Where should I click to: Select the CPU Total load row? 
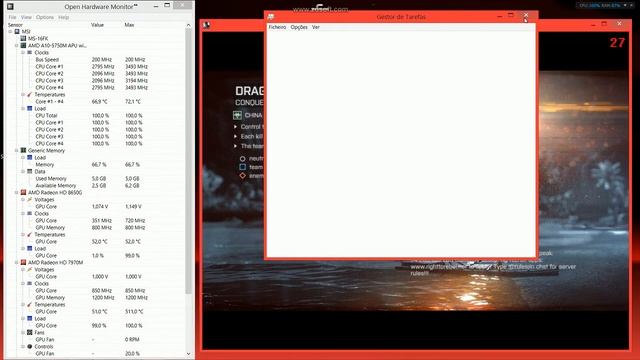[x=96, y=116]
